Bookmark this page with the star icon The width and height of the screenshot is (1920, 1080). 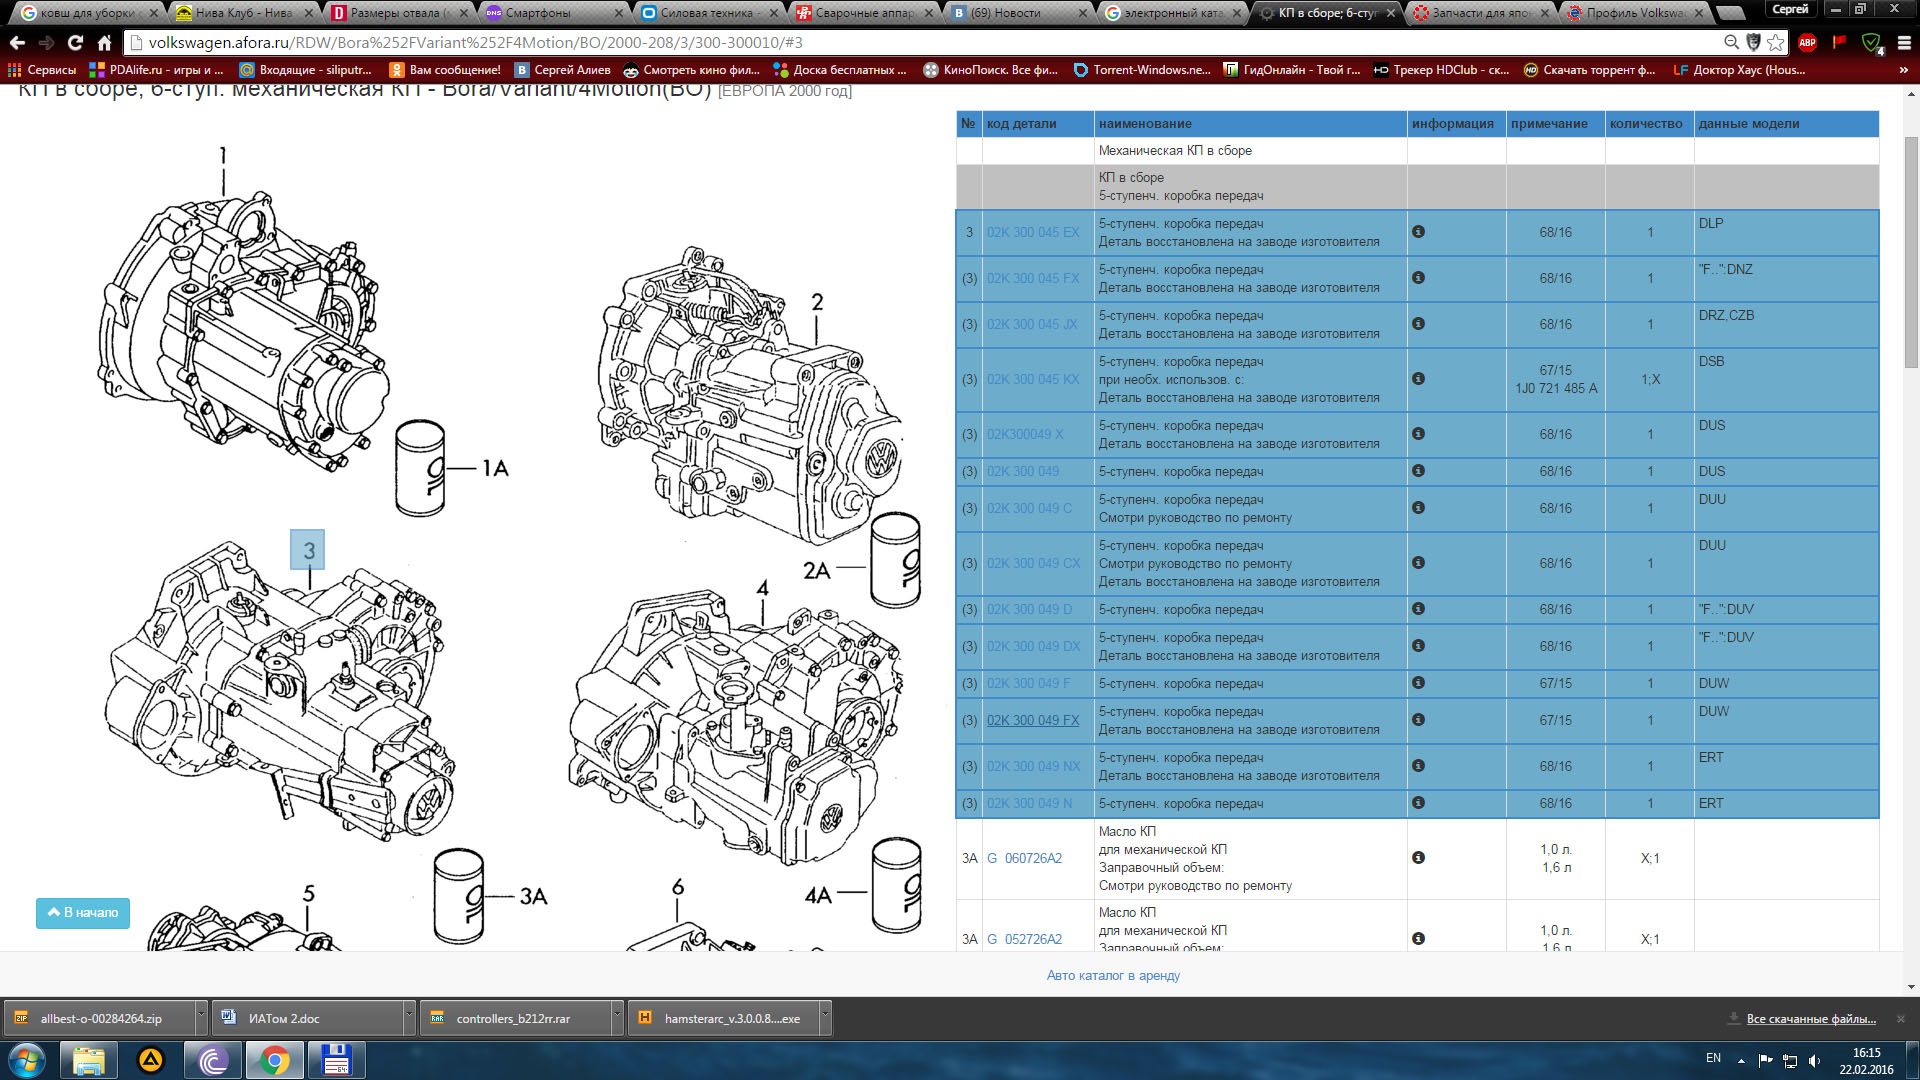(1776, 42)
